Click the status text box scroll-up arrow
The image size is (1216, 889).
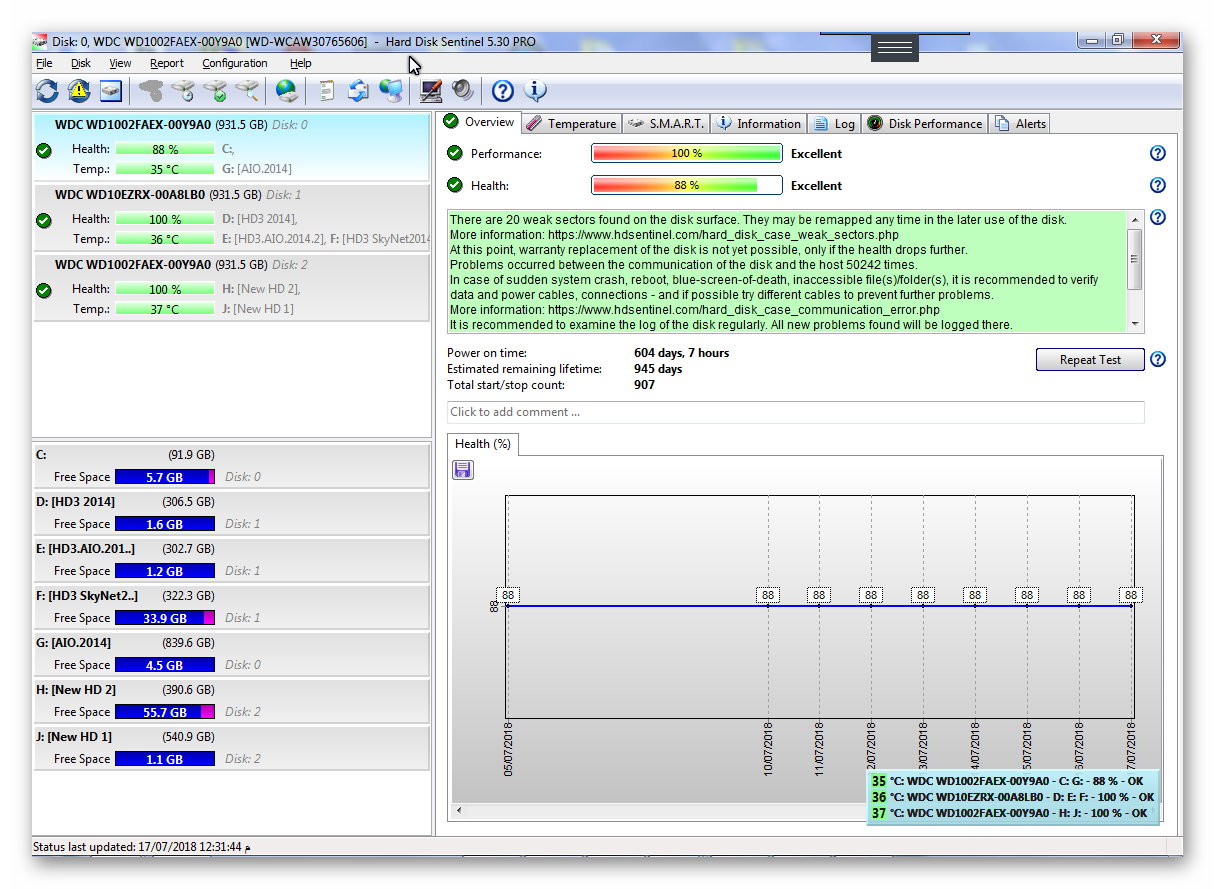tap(1135, 219)
